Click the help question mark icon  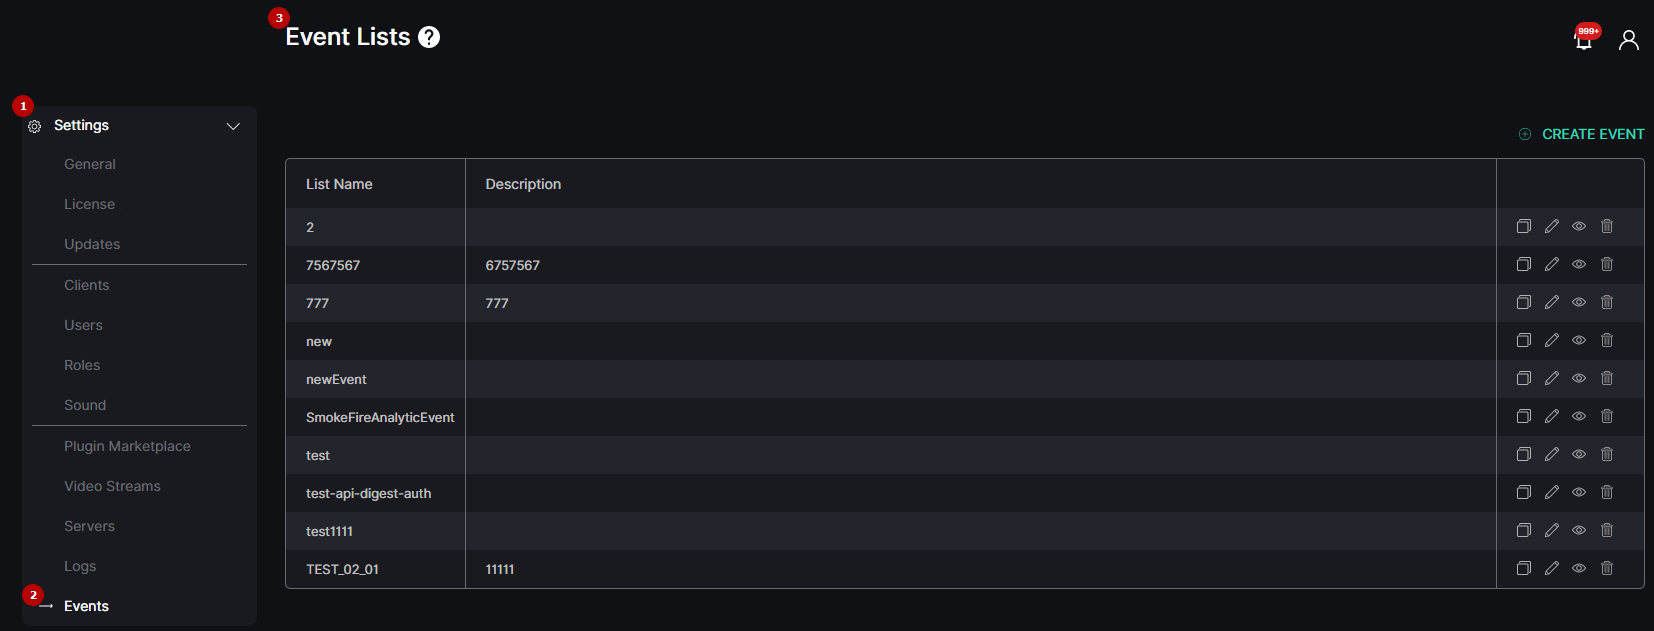click(x=429, y=37)
